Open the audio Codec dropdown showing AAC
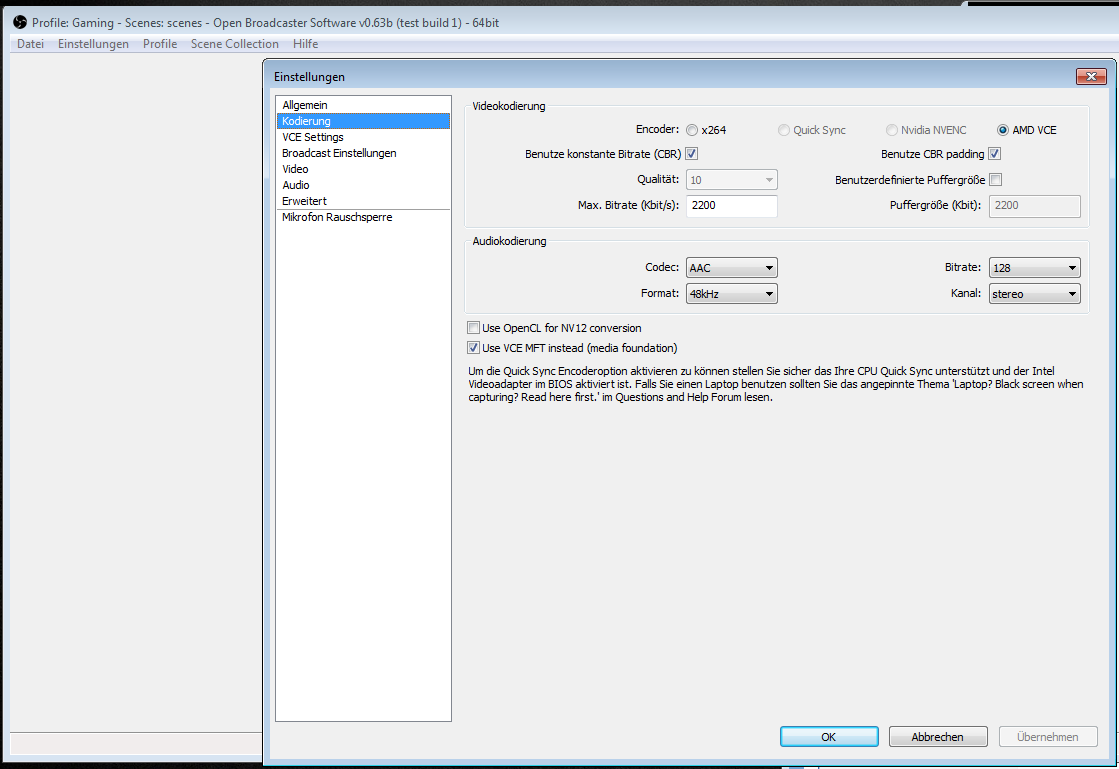The width and height of the screenshot is (1119, 769). 731,268
